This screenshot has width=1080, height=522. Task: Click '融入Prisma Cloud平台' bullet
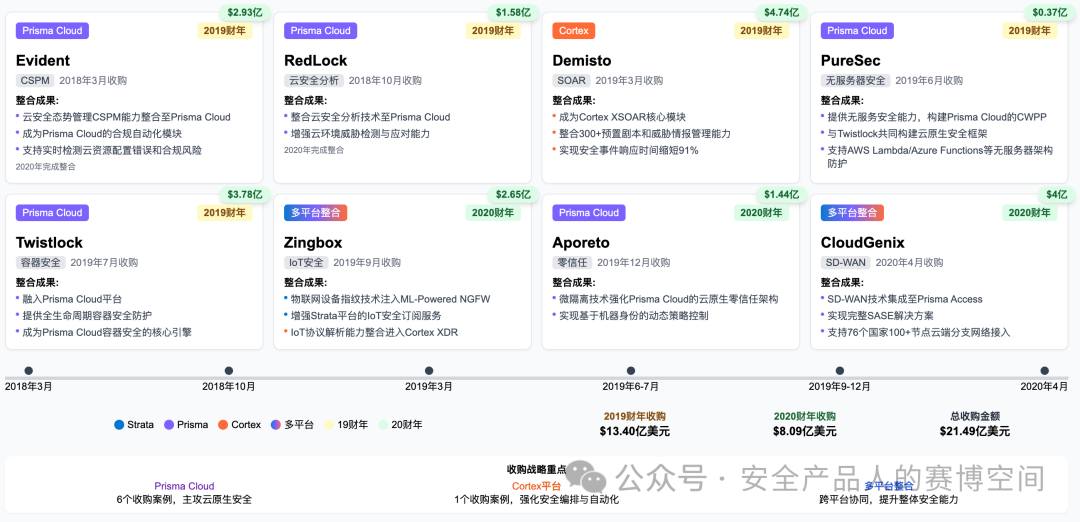click(x=72, y=299)
